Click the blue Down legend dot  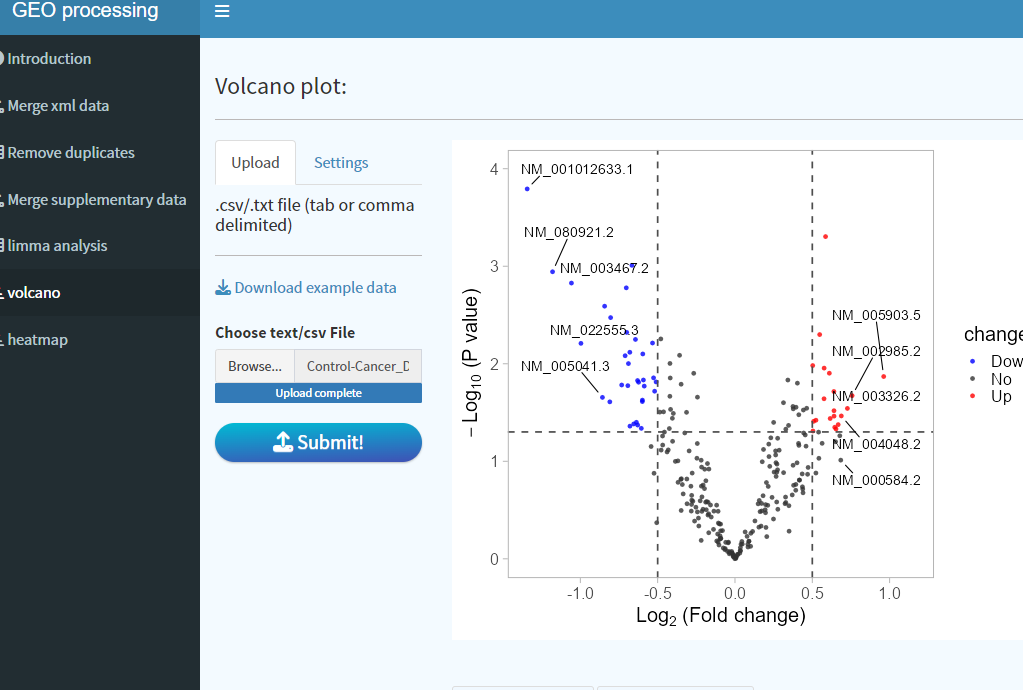pos(972,361)
